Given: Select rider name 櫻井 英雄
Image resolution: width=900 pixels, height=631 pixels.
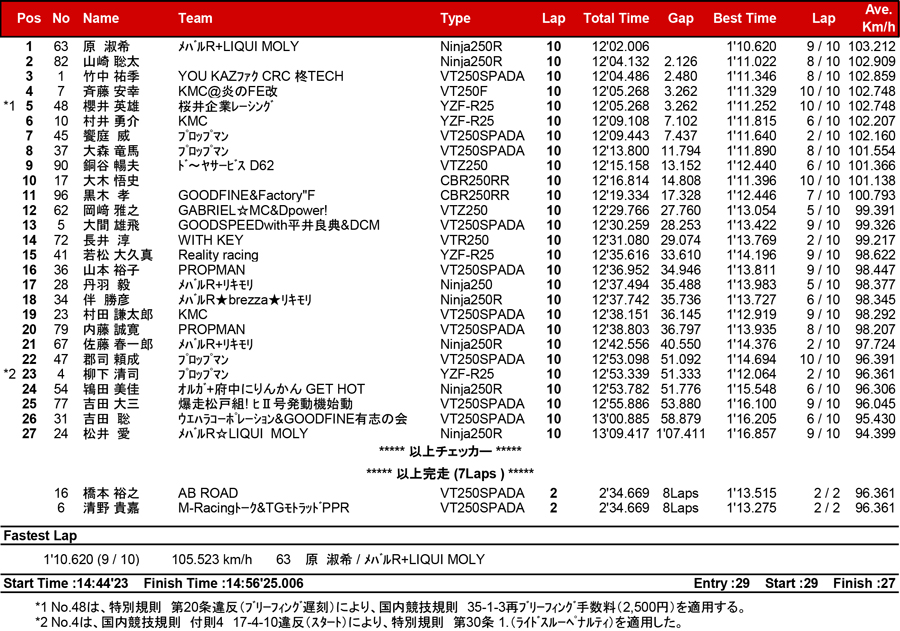Looking at the screenshot, I should coord(111,106).
